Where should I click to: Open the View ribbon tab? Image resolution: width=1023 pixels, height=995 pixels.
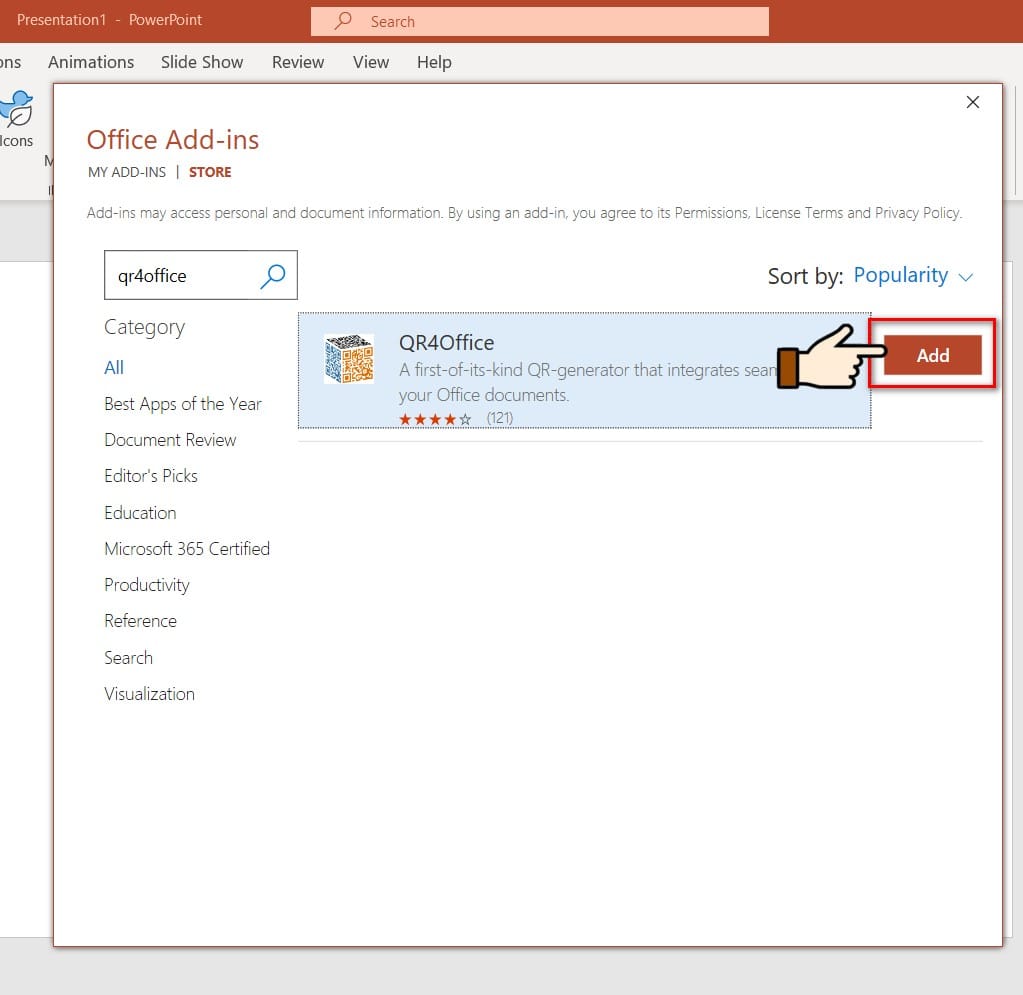point(371,62)
